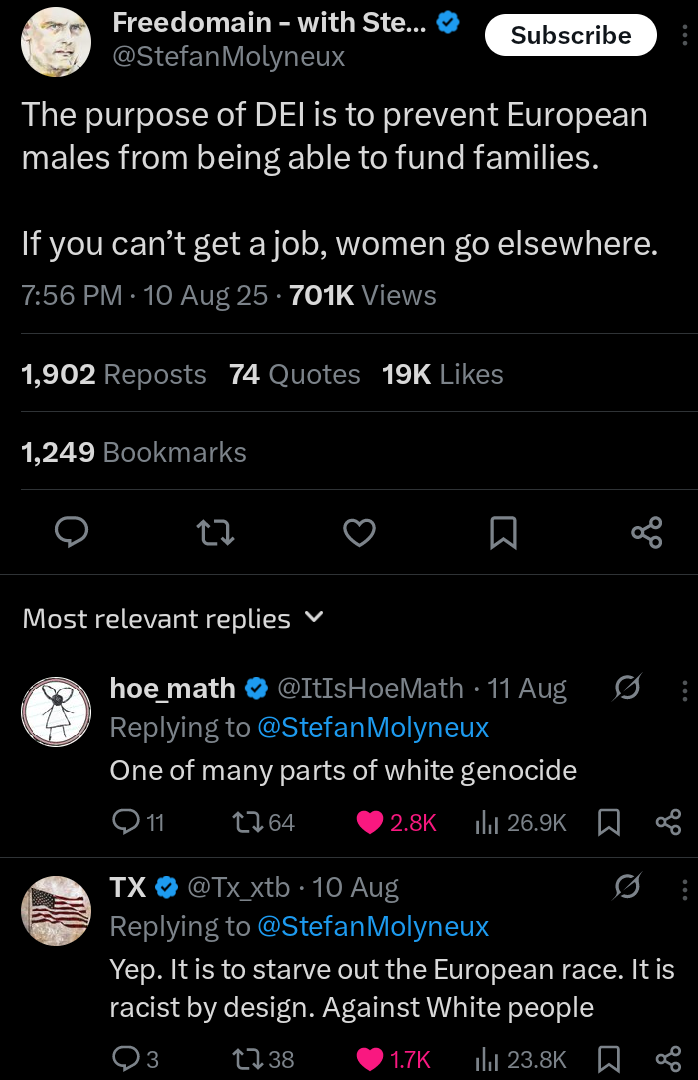
Task: Open the Grok icon on TX reply
Action: pyautogui.click(x=627, y=886)
